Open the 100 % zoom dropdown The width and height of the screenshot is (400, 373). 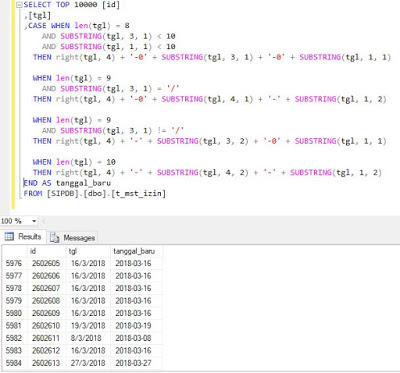tap(34, 221)
